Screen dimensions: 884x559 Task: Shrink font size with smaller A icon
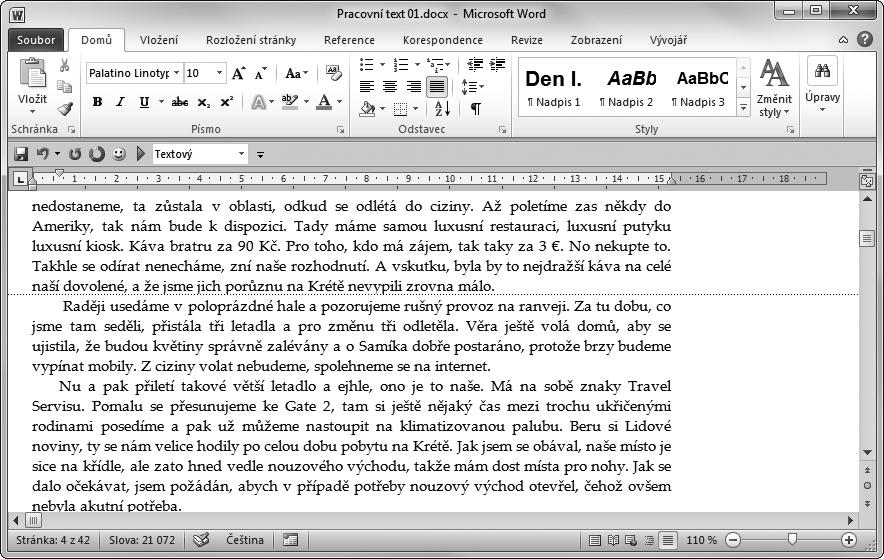[260, 73]
